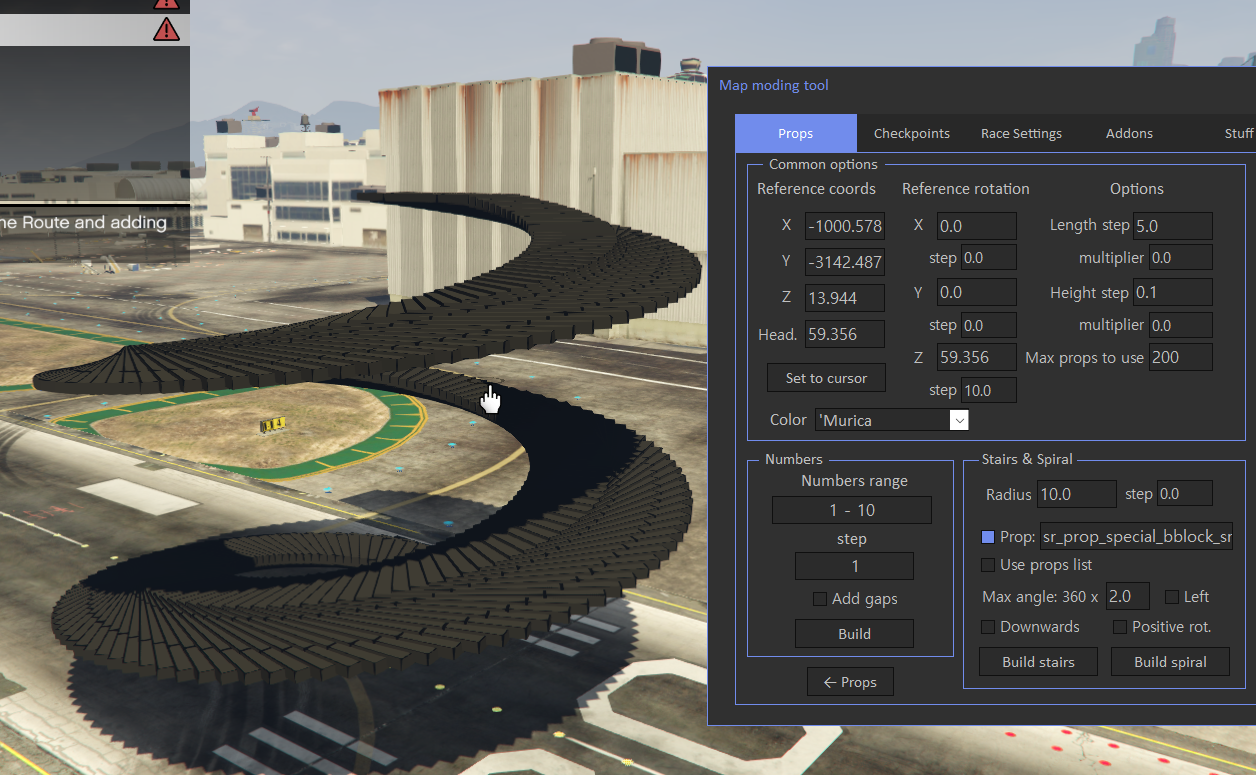This screenshot has height=775, width=1256.
Task: Click the Height step multiplier field
Action: [1181, 325]
